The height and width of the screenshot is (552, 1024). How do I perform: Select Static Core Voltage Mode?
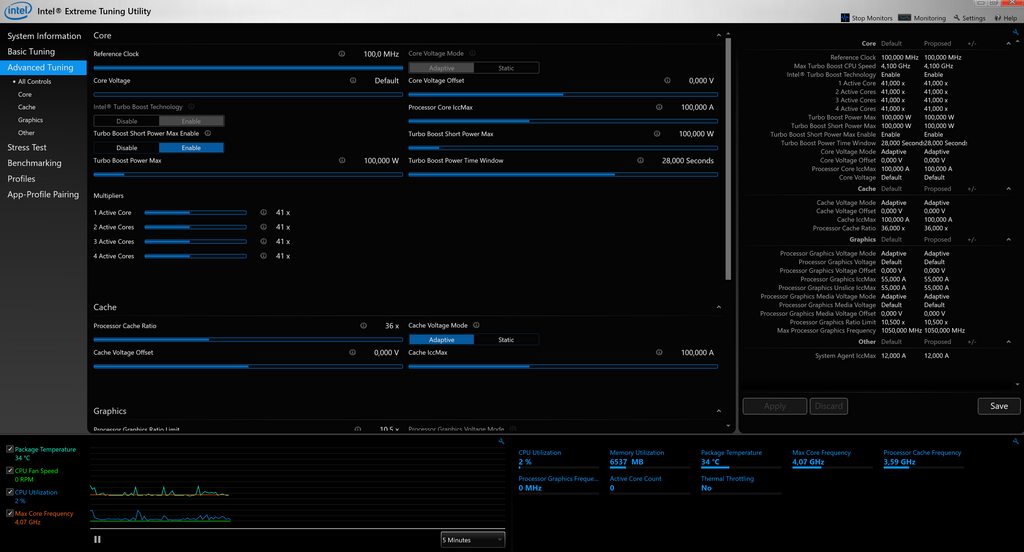point(506,68)
